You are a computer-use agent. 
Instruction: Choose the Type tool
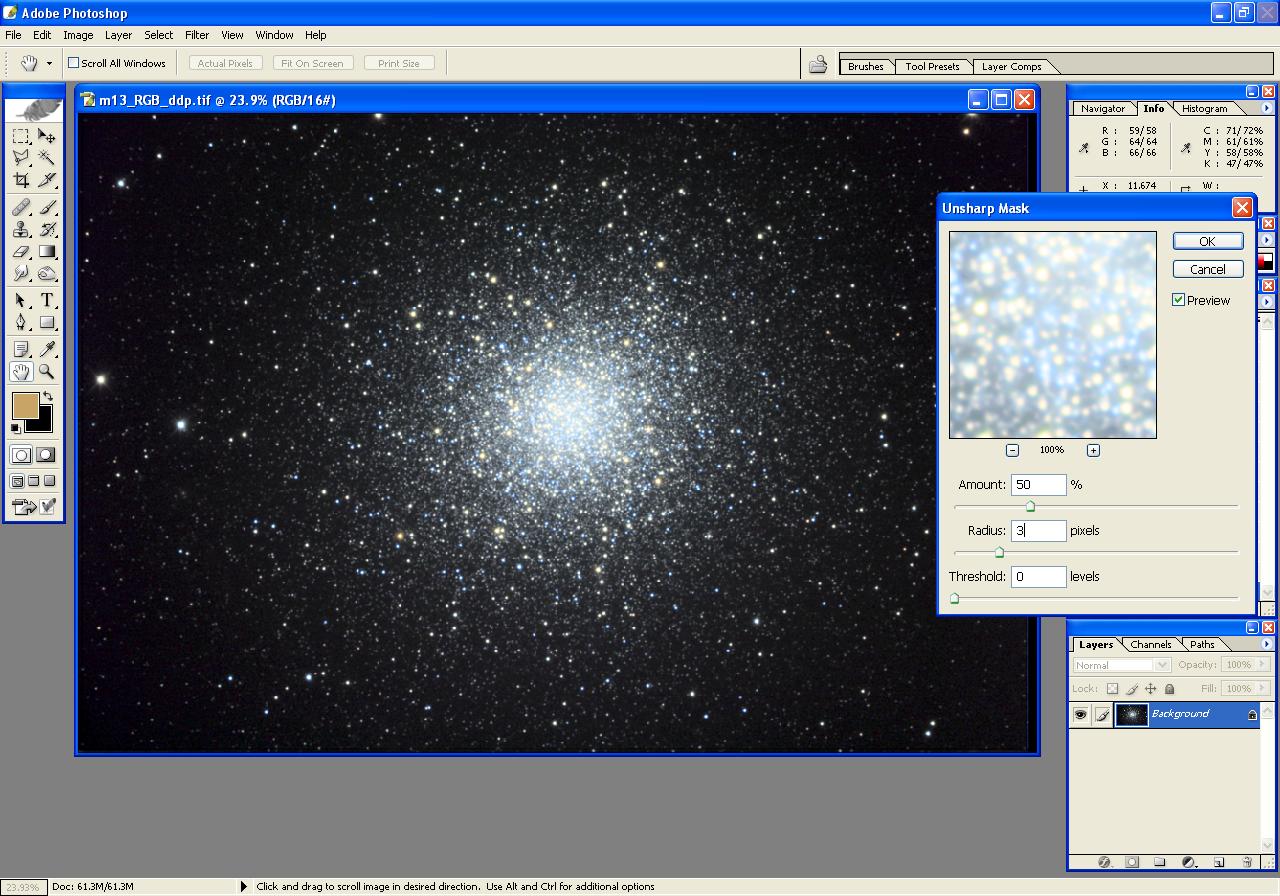[x=47, y=300]
